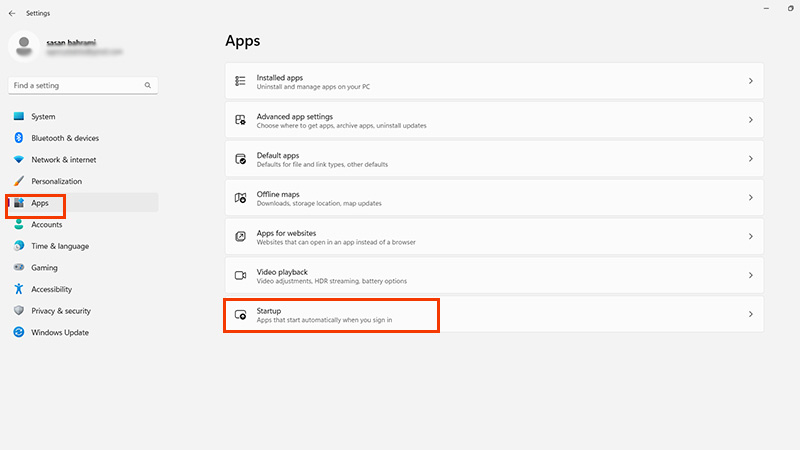Expand the Video playback chevron
Screen dimensions: 800x450
[x=750, y=276]
